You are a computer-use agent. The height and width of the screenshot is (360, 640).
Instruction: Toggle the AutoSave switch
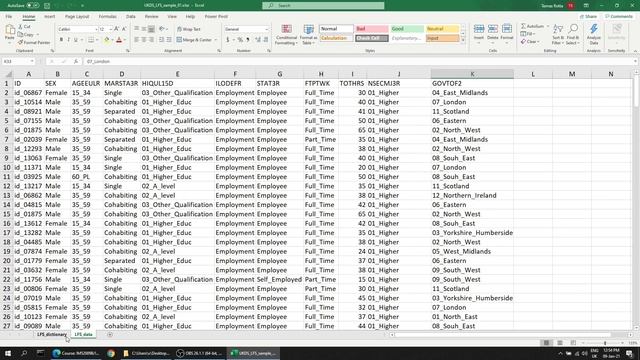click(33, 6)
